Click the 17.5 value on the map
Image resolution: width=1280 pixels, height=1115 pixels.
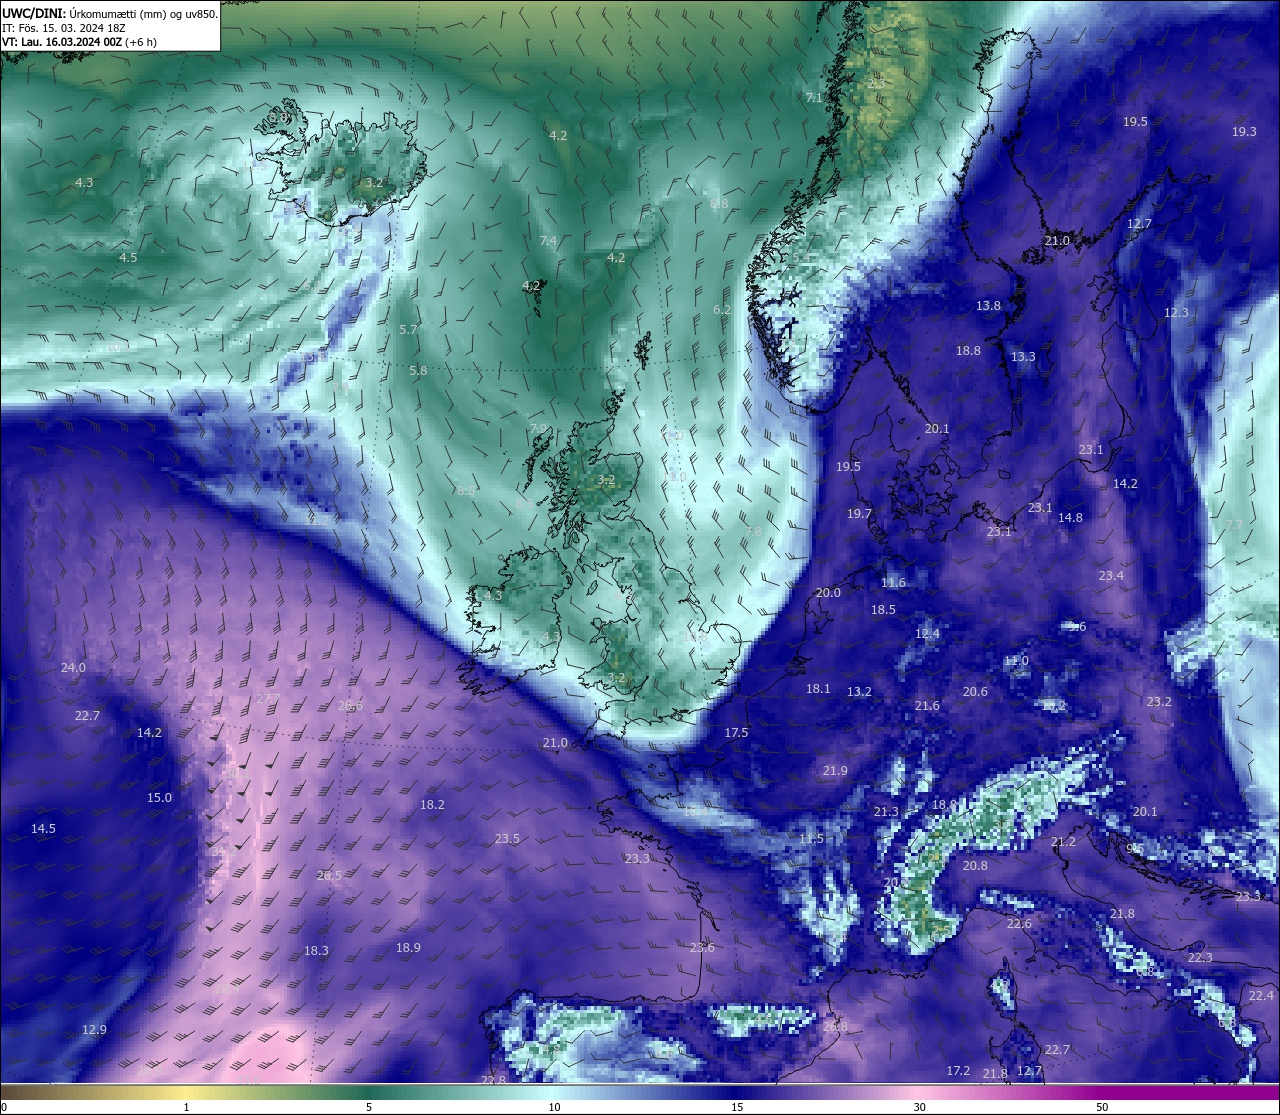click(736, 733)
